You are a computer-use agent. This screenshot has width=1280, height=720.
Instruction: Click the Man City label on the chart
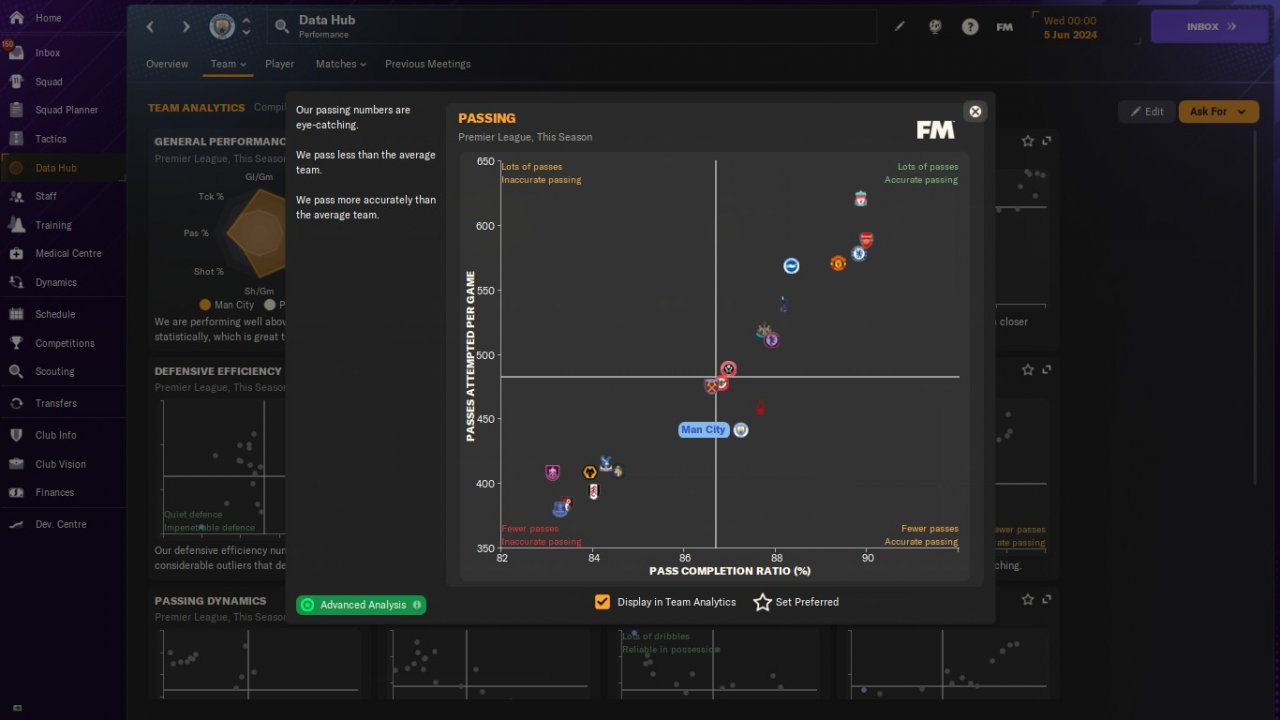tap(703, 430)
